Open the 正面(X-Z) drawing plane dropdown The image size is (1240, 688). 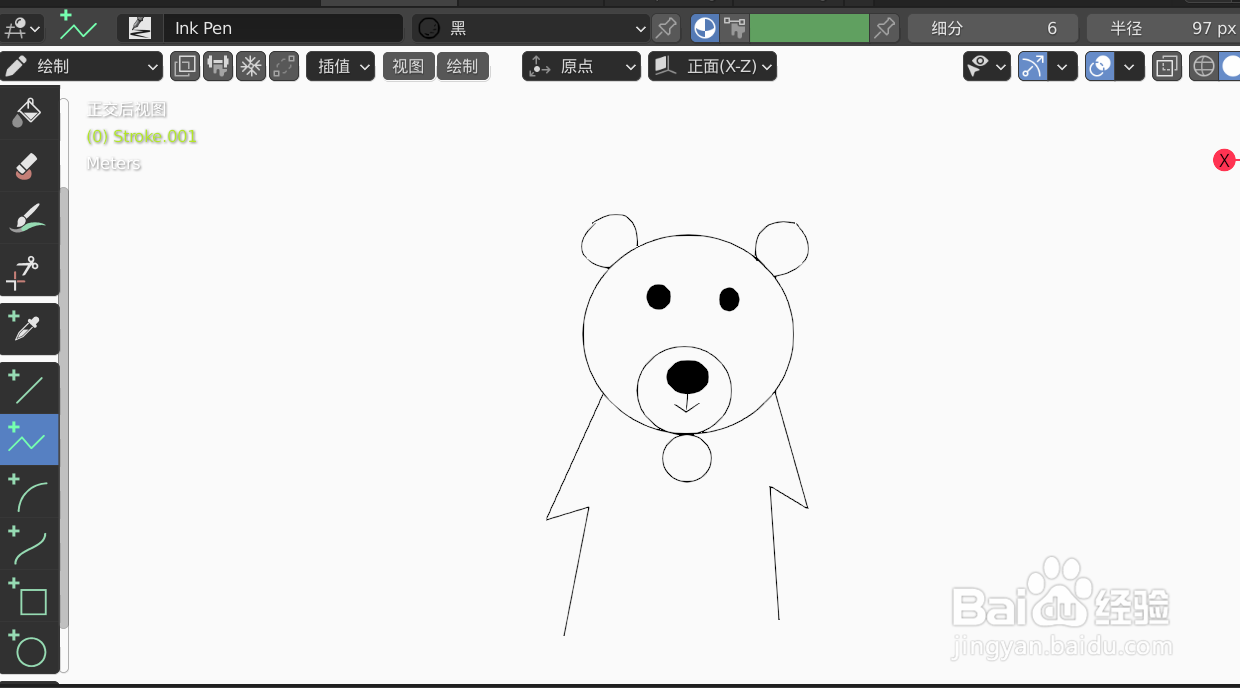click(713, 67)
